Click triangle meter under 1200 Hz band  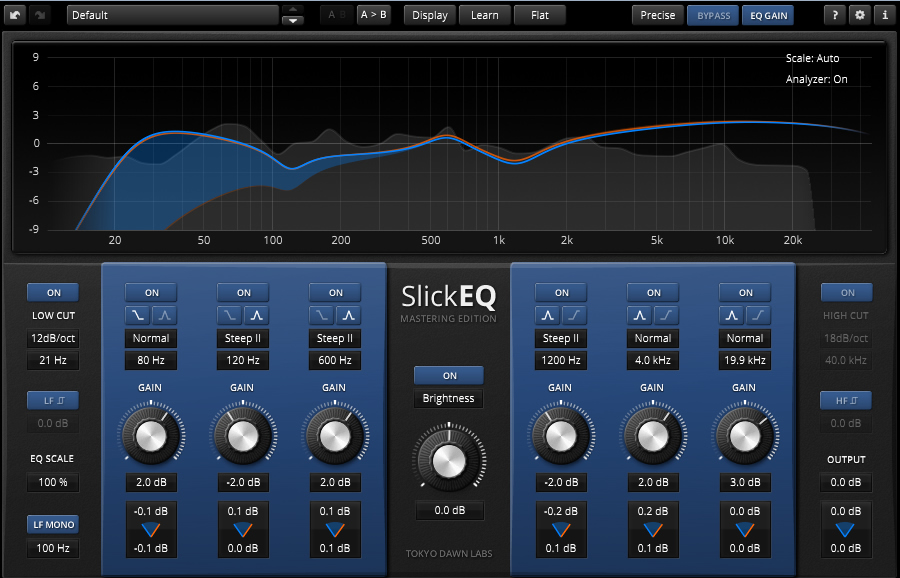click(561, 530)
